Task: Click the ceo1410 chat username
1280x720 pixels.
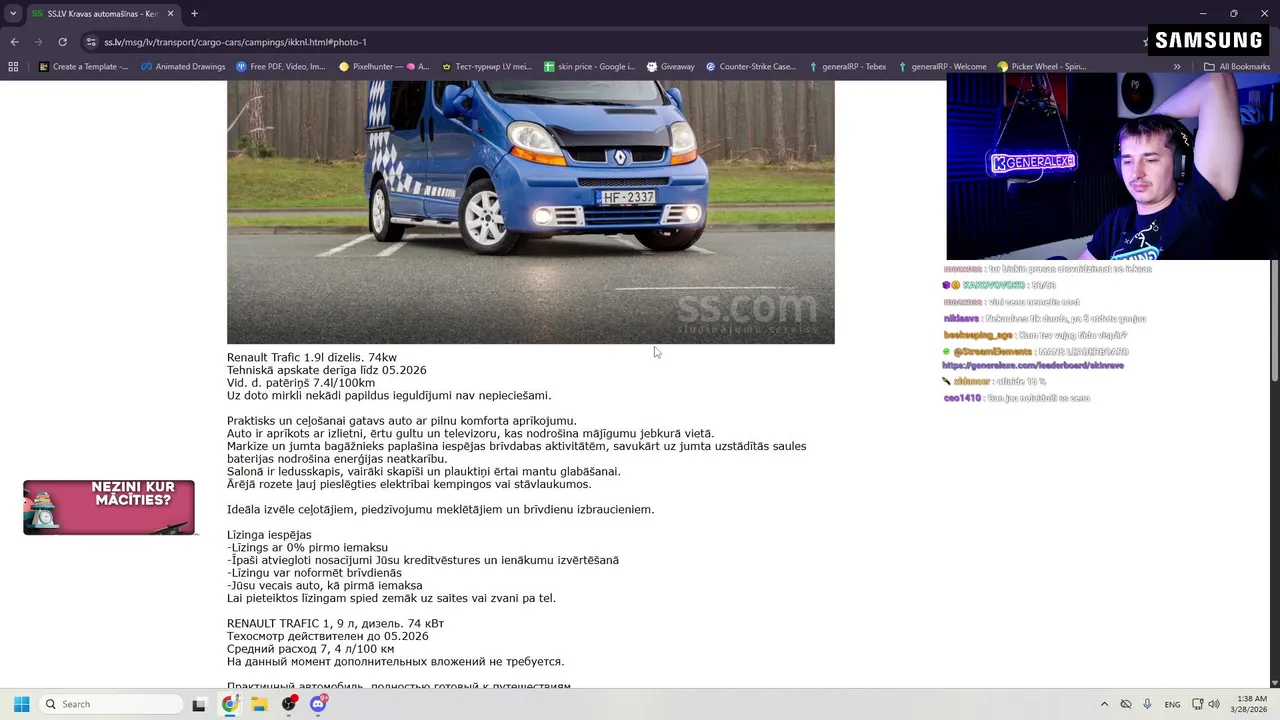Action: coord(962,398)
